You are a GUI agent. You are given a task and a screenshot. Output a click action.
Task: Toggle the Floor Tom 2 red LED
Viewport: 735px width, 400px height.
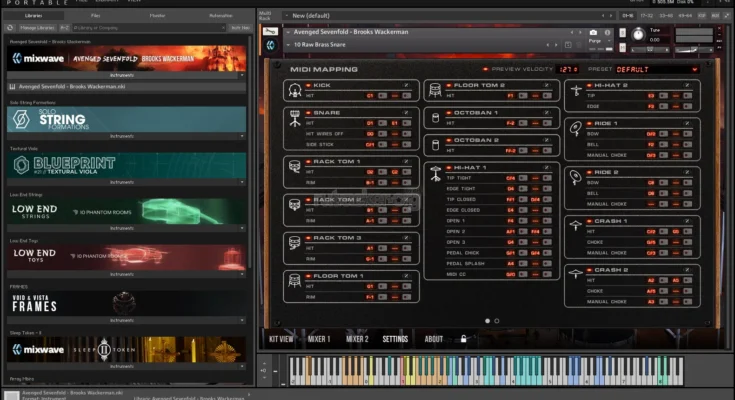449,85
